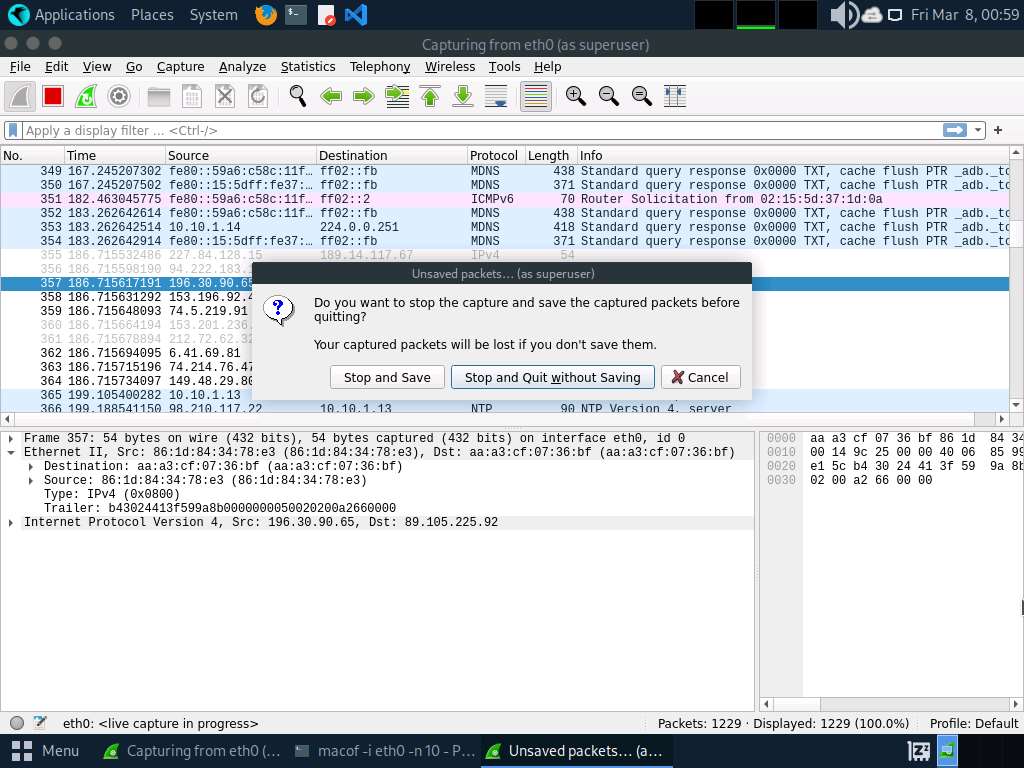The height and width of the screenshot is (768, 1024).
Task: Open the Edit menu
Action: click(x=56, y=67)
